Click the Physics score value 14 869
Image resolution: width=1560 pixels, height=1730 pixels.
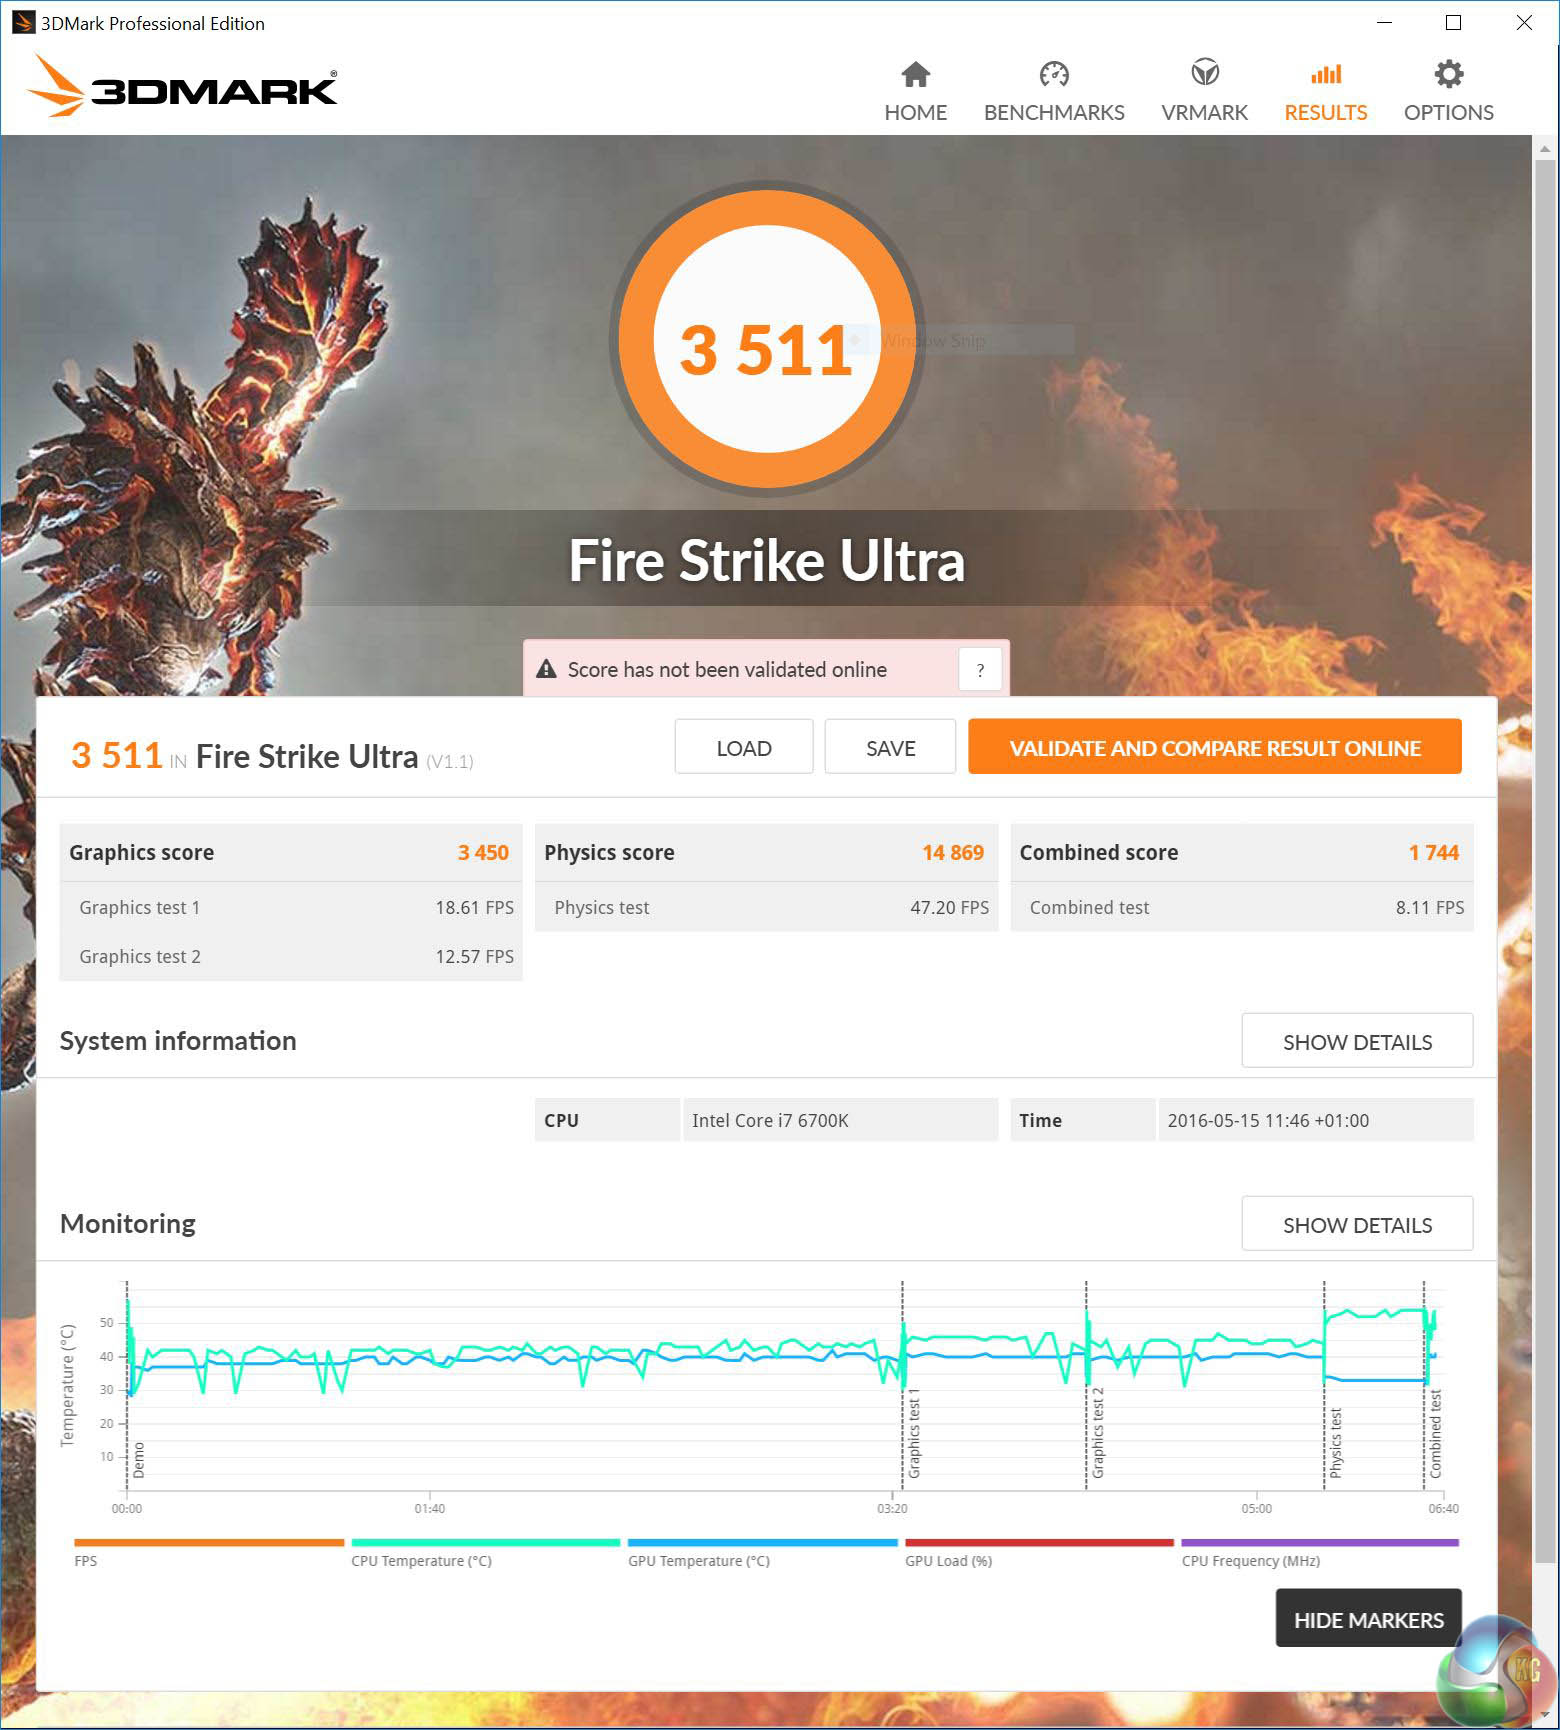[953, 852]
